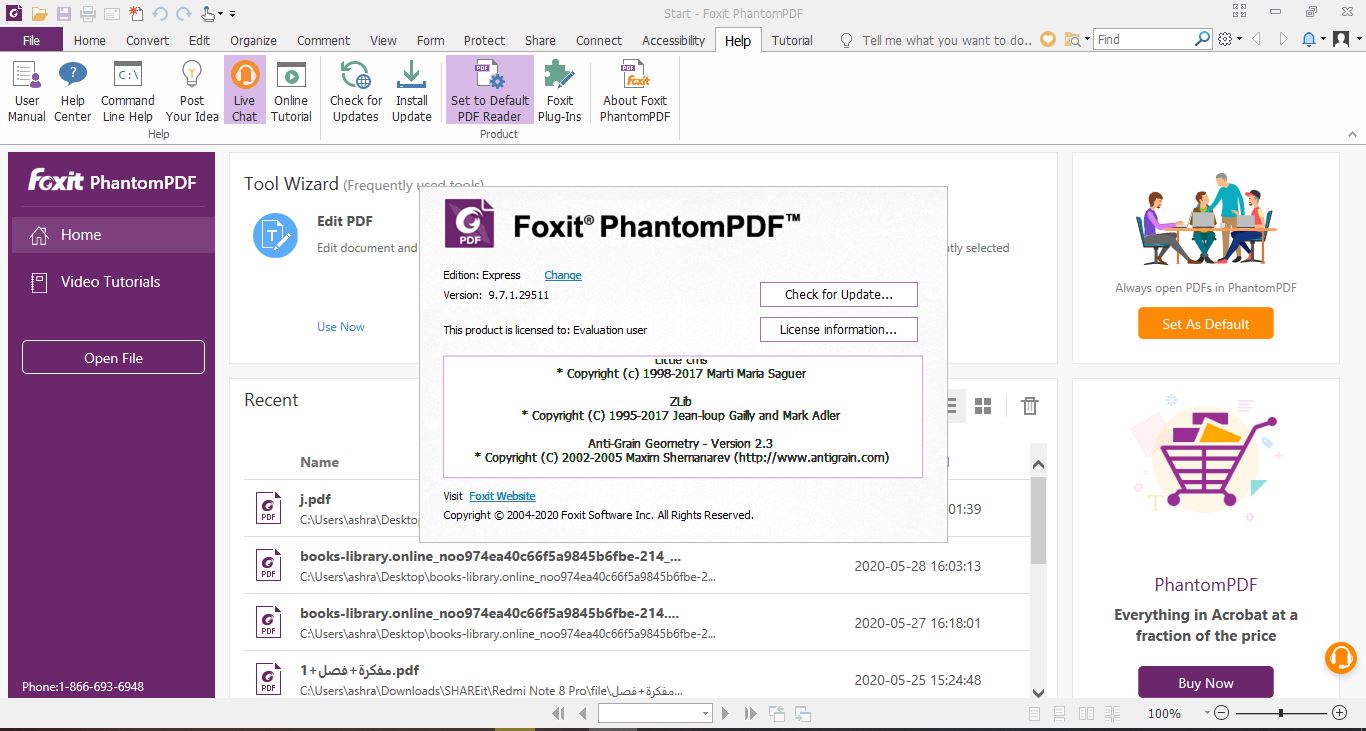Click the Redo arrow in the title bar

point(183,13)
